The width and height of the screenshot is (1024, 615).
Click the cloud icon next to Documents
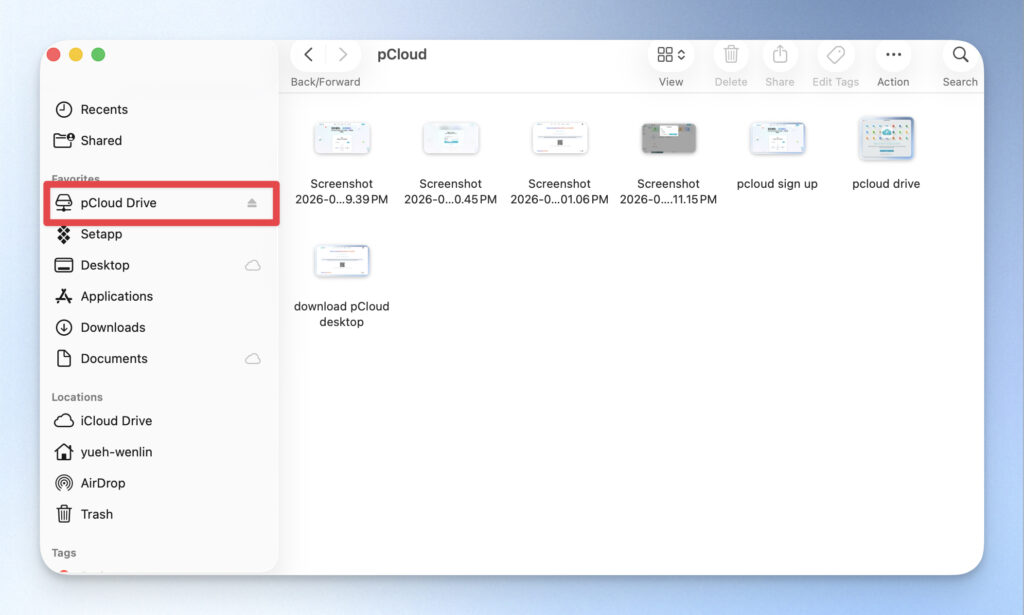pos(253,359)
